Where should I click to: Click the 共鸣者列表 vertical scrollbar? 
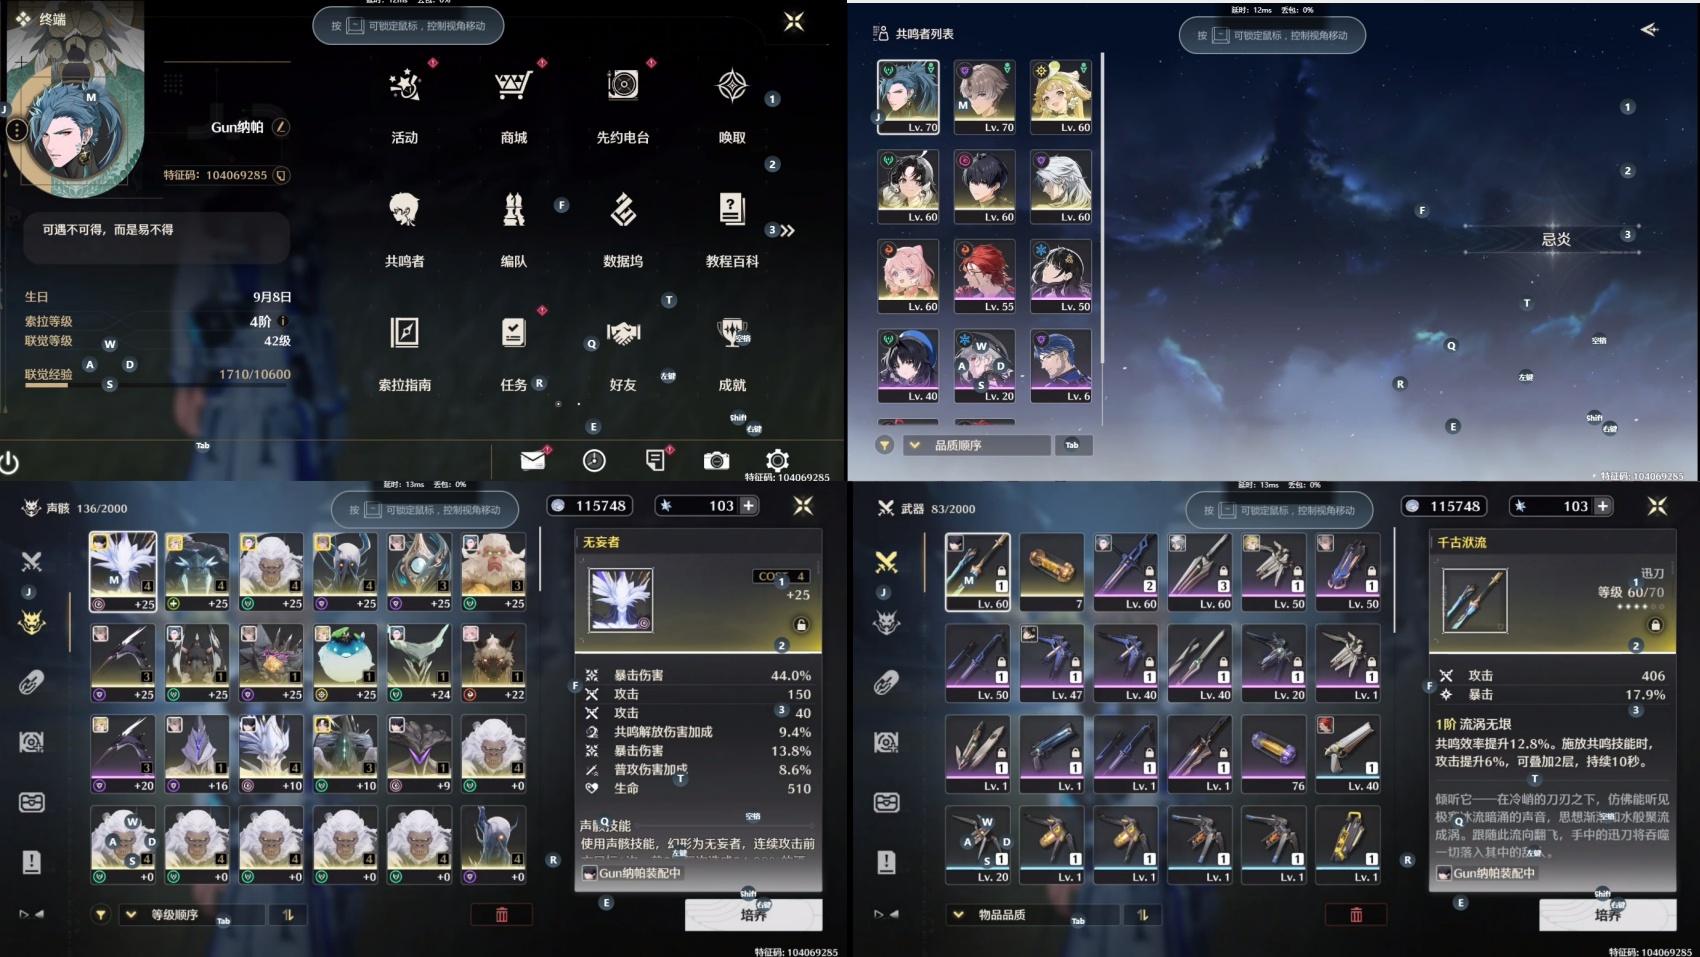pyautogui.click(x=1102, y=208)
